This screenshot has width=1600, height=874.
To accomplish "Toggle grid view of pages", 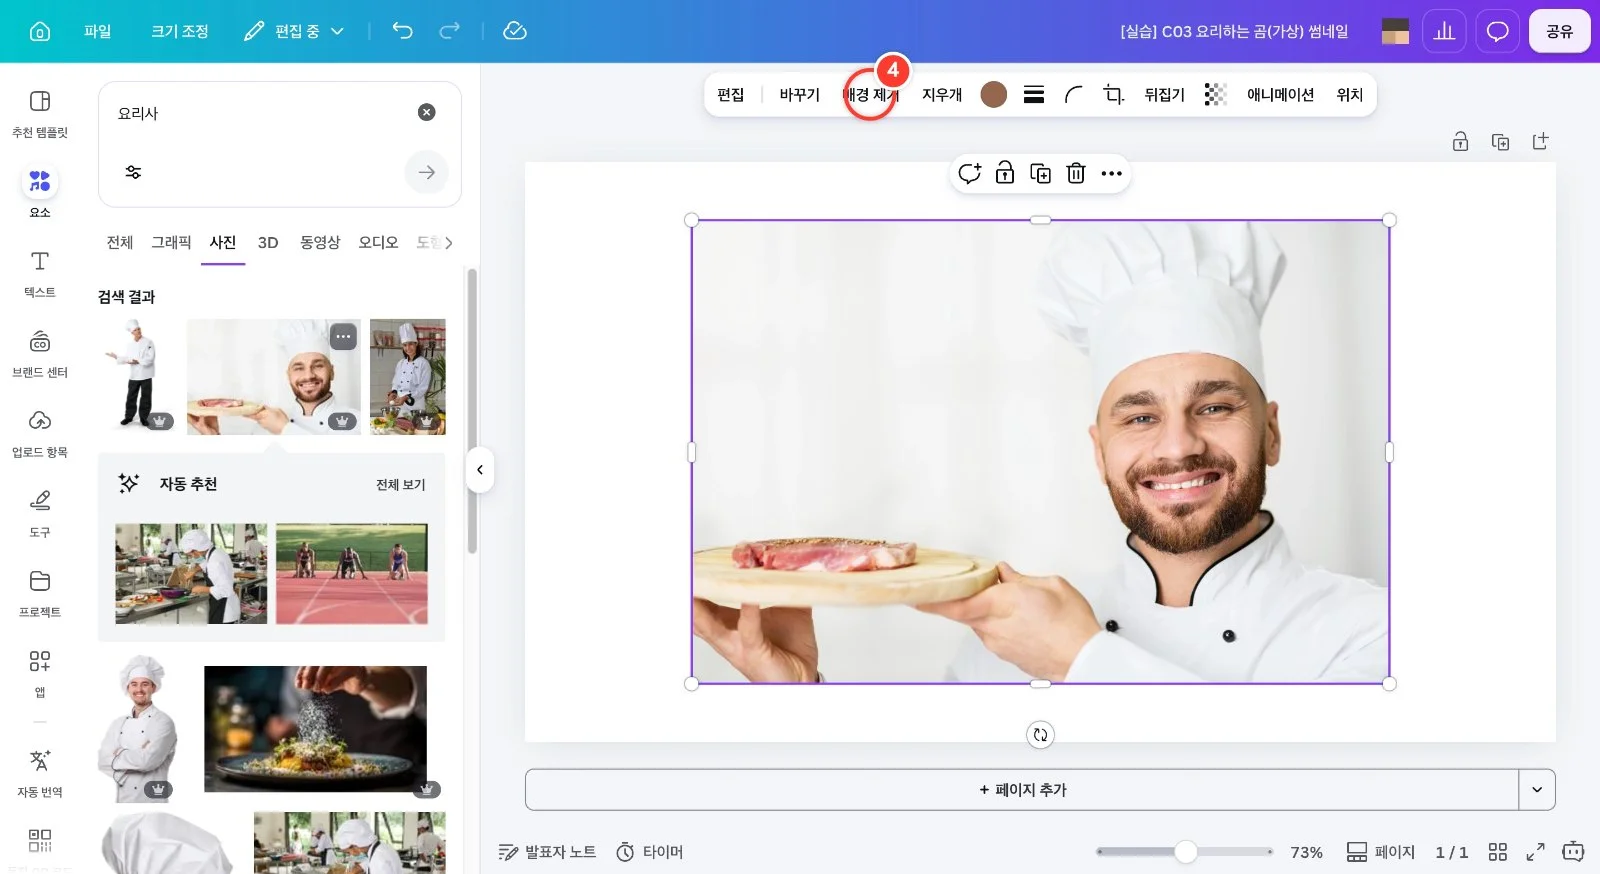I will [1497, 851].
